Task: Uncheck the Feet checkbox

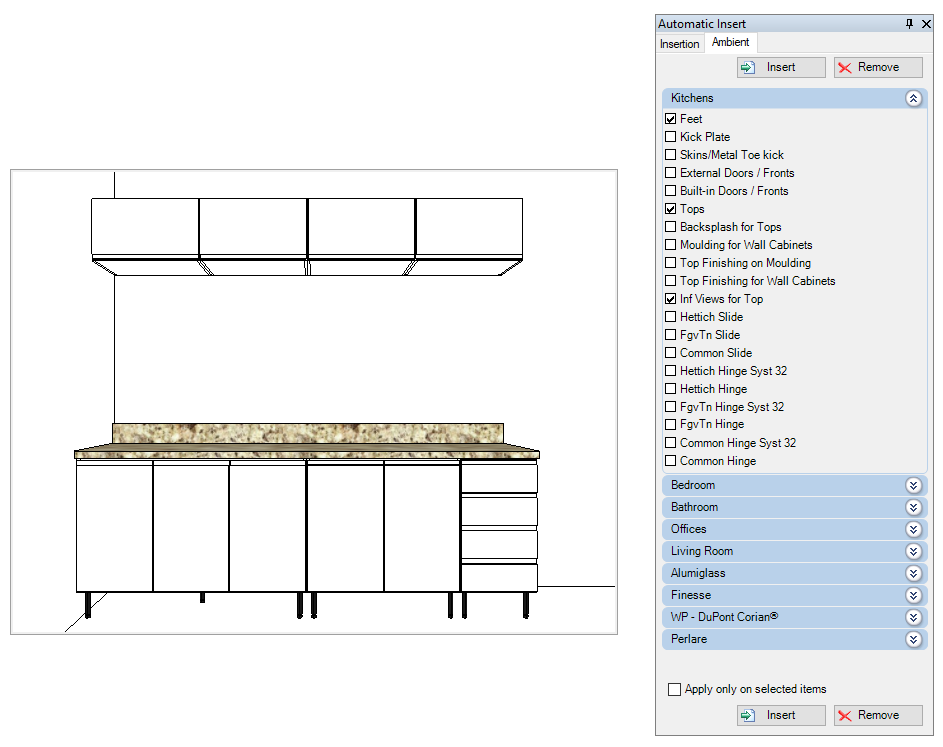Action: coord(671,119)
